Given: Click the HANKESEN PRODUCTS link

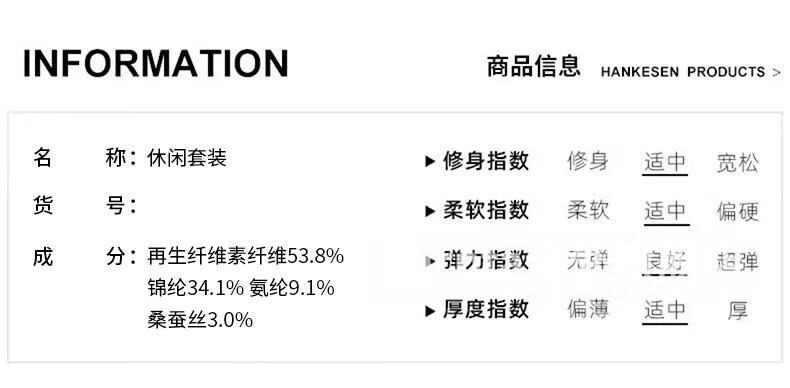Looking at the screenshot, I should click(x=683, y=72).
